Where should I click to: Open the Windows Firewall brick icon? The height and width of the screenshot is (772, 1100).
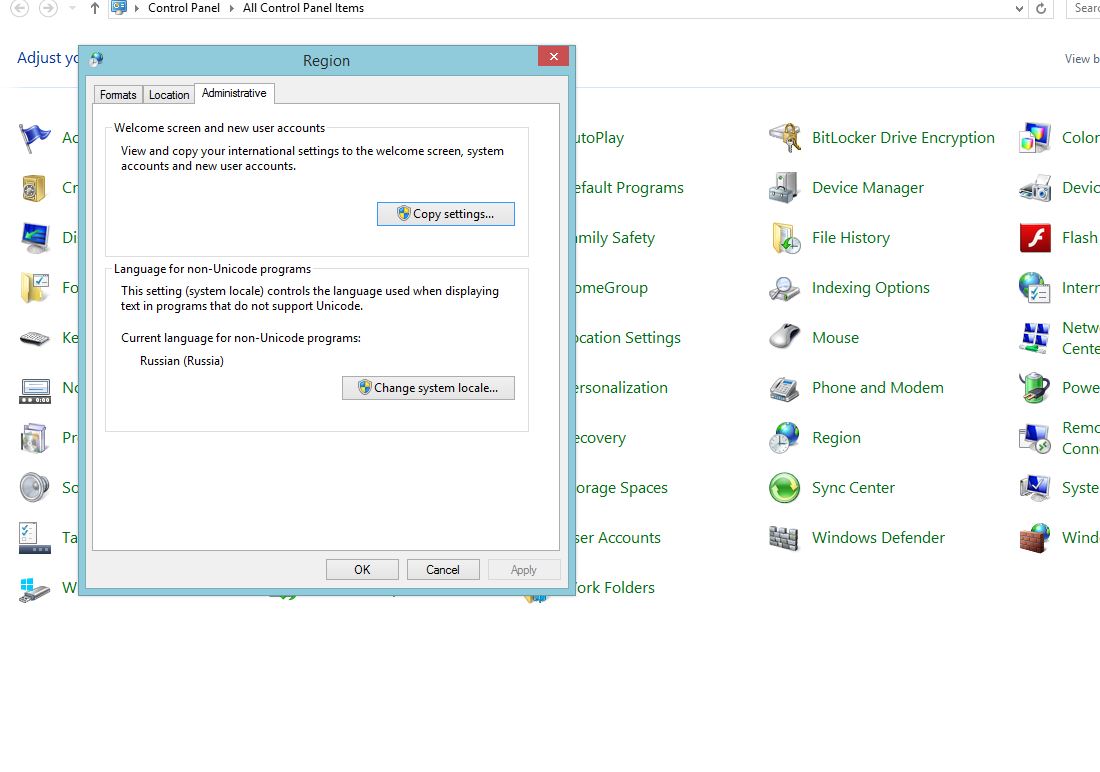coord(1035,538)
